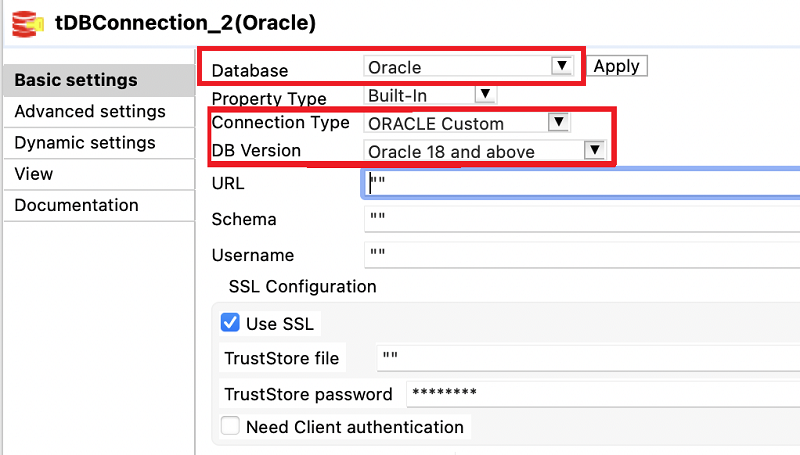Image resolution: width=800 pixels, height=455 pixels.
Task: Focus the Schema text field
Action: click(580, 219)
